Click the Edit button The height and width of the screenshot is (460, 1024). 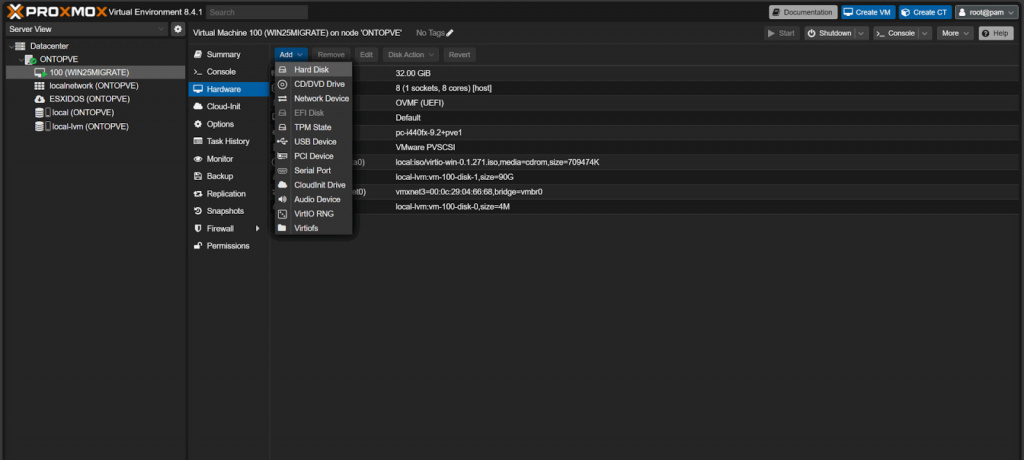[366, 54]
